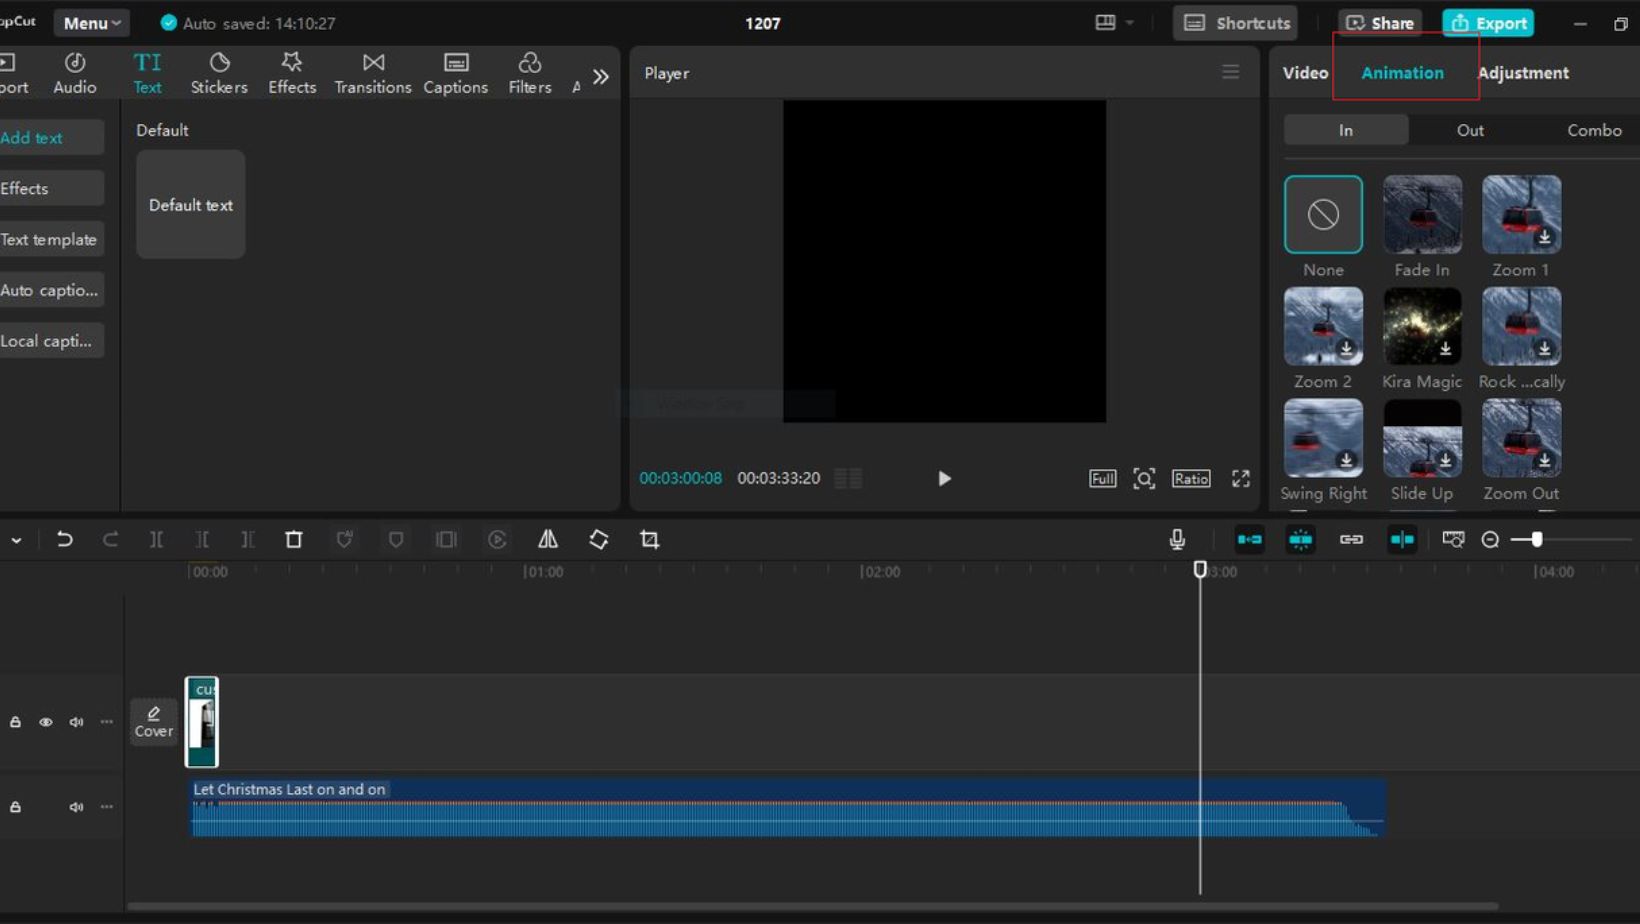Play the video preview
The image size is (1640, 924).
point(944,479)
